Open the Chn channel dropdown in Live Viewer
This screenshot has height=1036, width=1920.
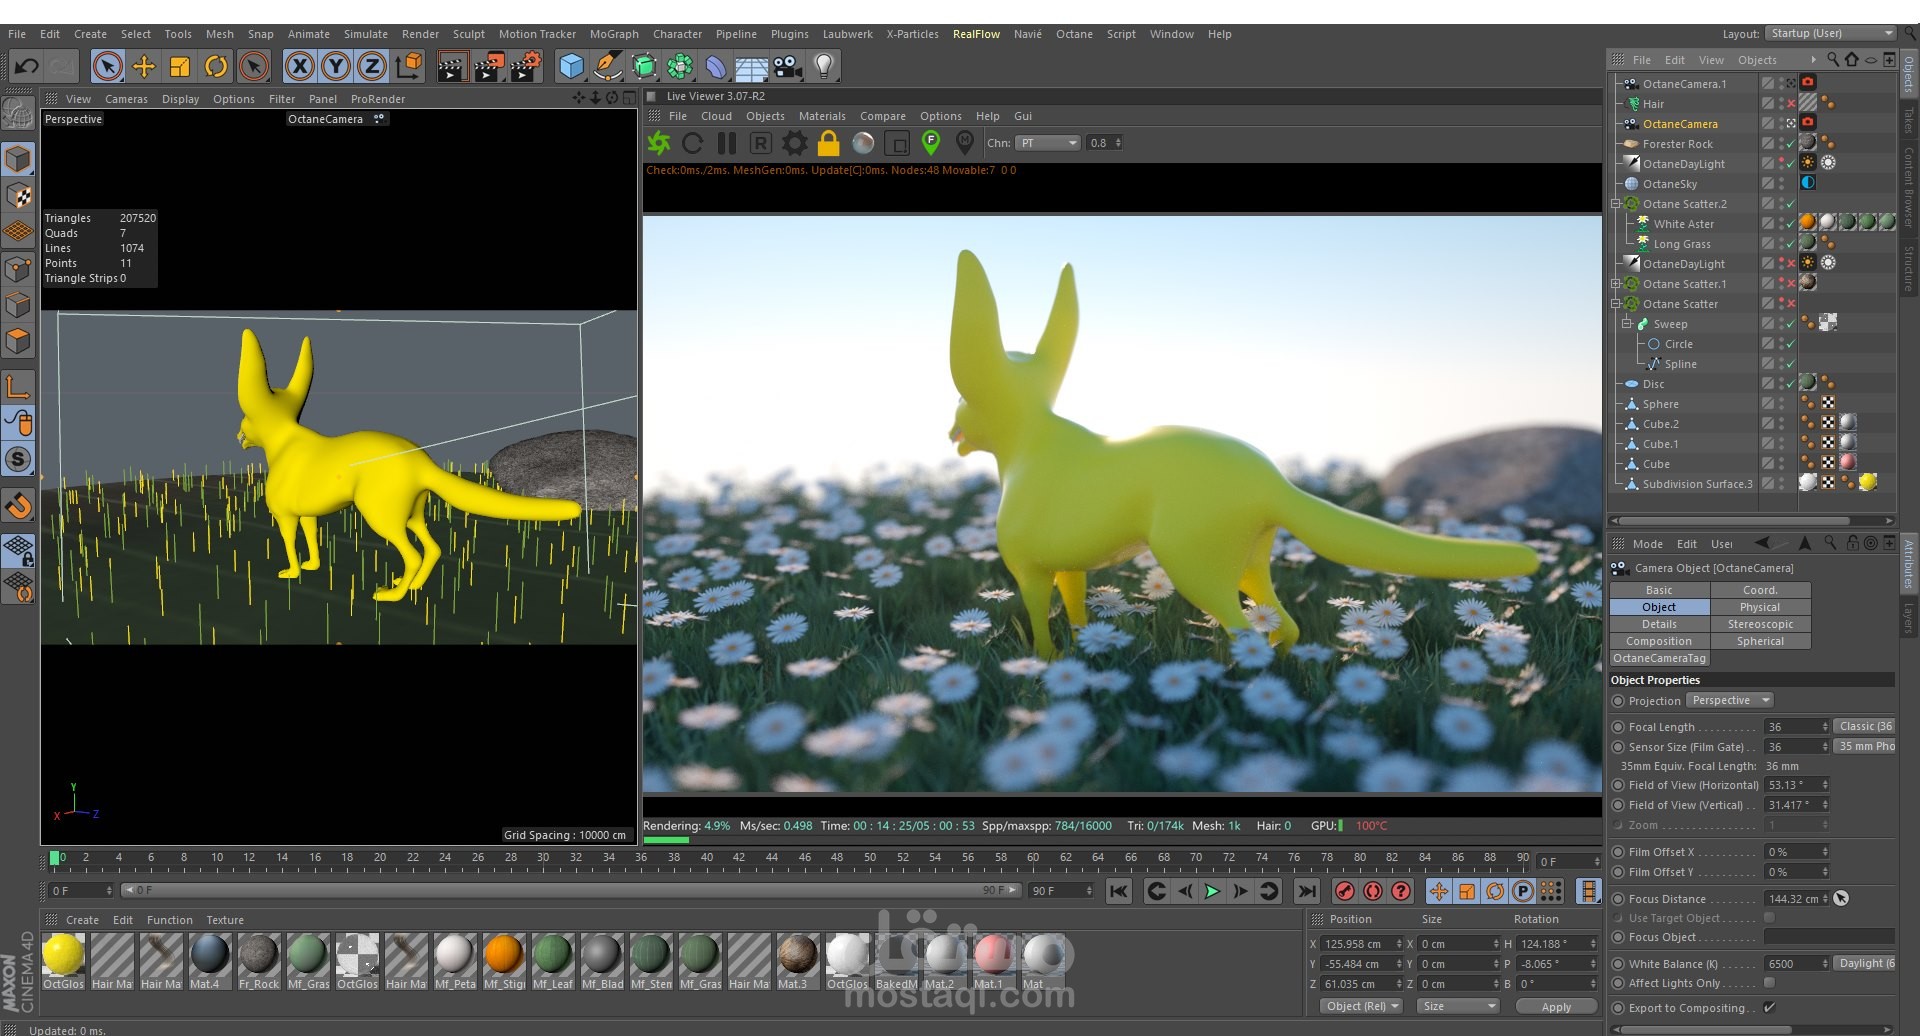tap(1047, 142)
